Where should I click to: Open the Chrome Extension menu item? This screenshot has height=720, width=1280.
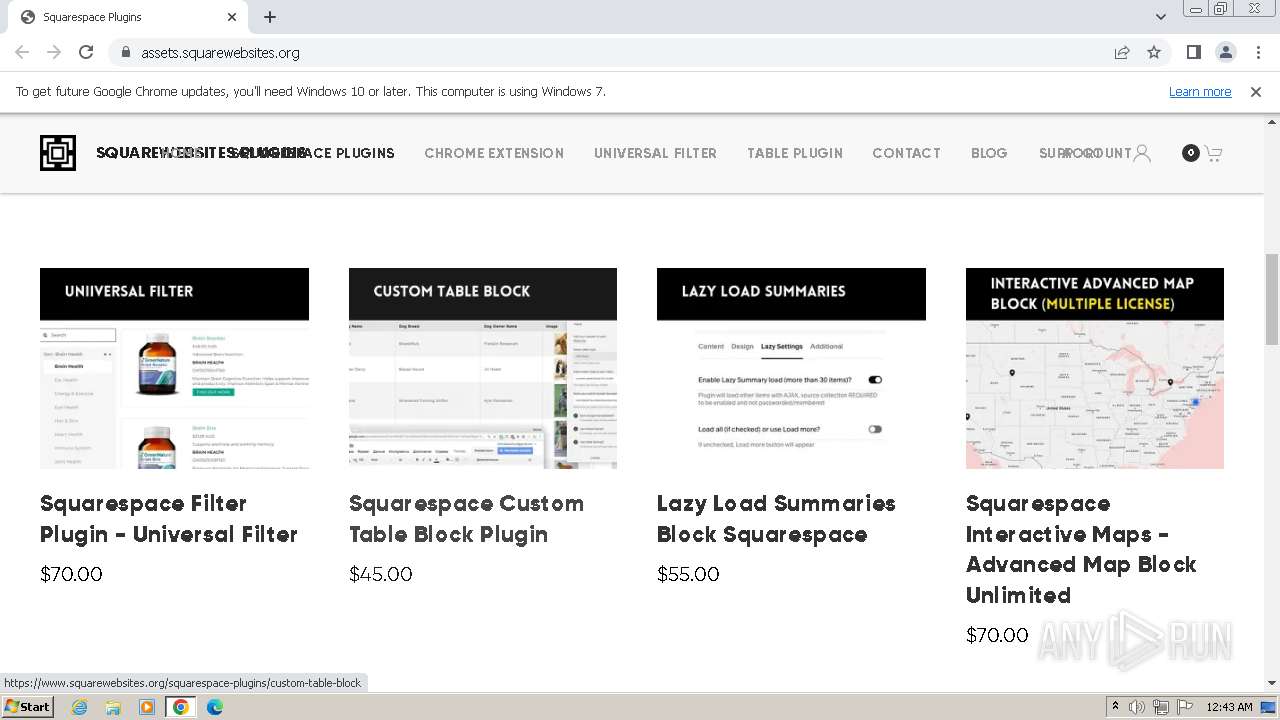click(494, 153)
